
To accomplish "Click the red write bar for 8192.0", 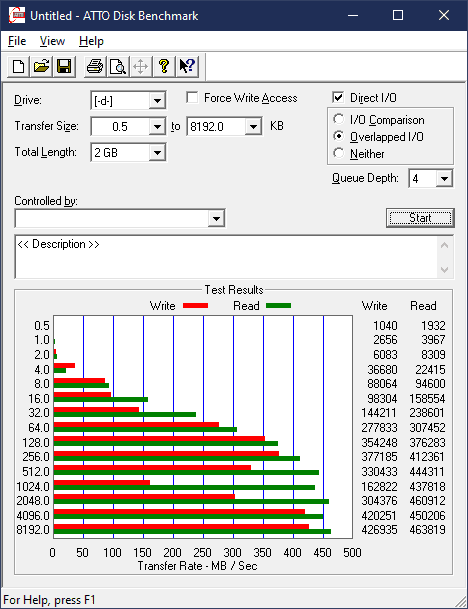I will click(181, 527).
